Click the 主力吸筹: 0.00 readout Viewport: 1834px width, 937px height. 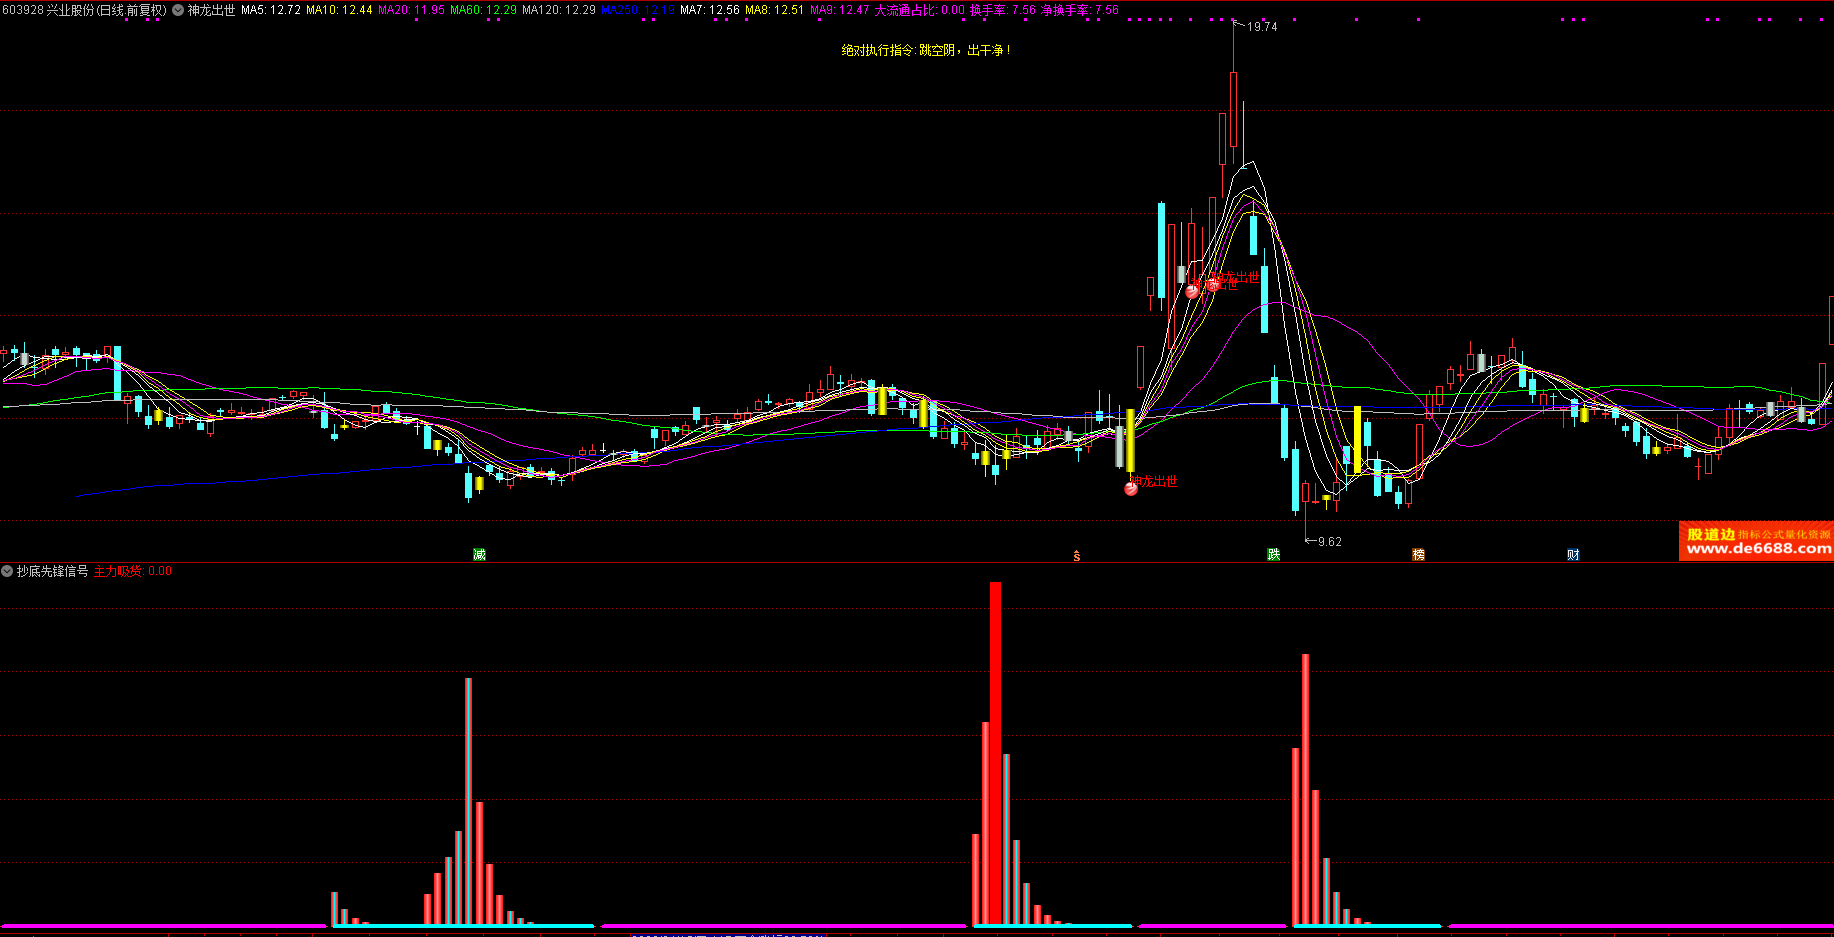[x=133, y=571]
